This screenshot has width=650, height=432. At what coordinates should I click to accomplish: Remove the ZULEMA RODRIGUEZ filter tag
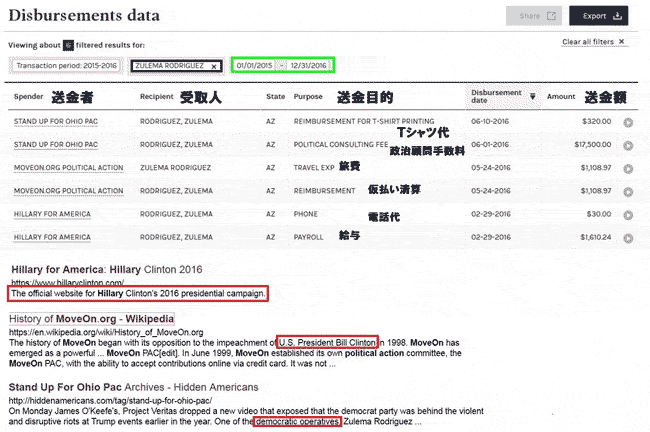click(x=214, y=66)
